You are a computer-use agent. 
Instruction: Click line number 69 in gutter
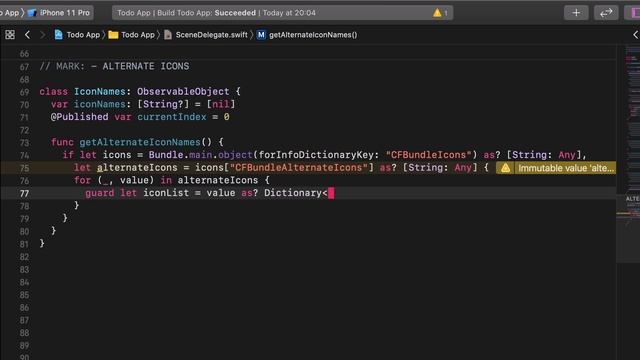point(24,92)
